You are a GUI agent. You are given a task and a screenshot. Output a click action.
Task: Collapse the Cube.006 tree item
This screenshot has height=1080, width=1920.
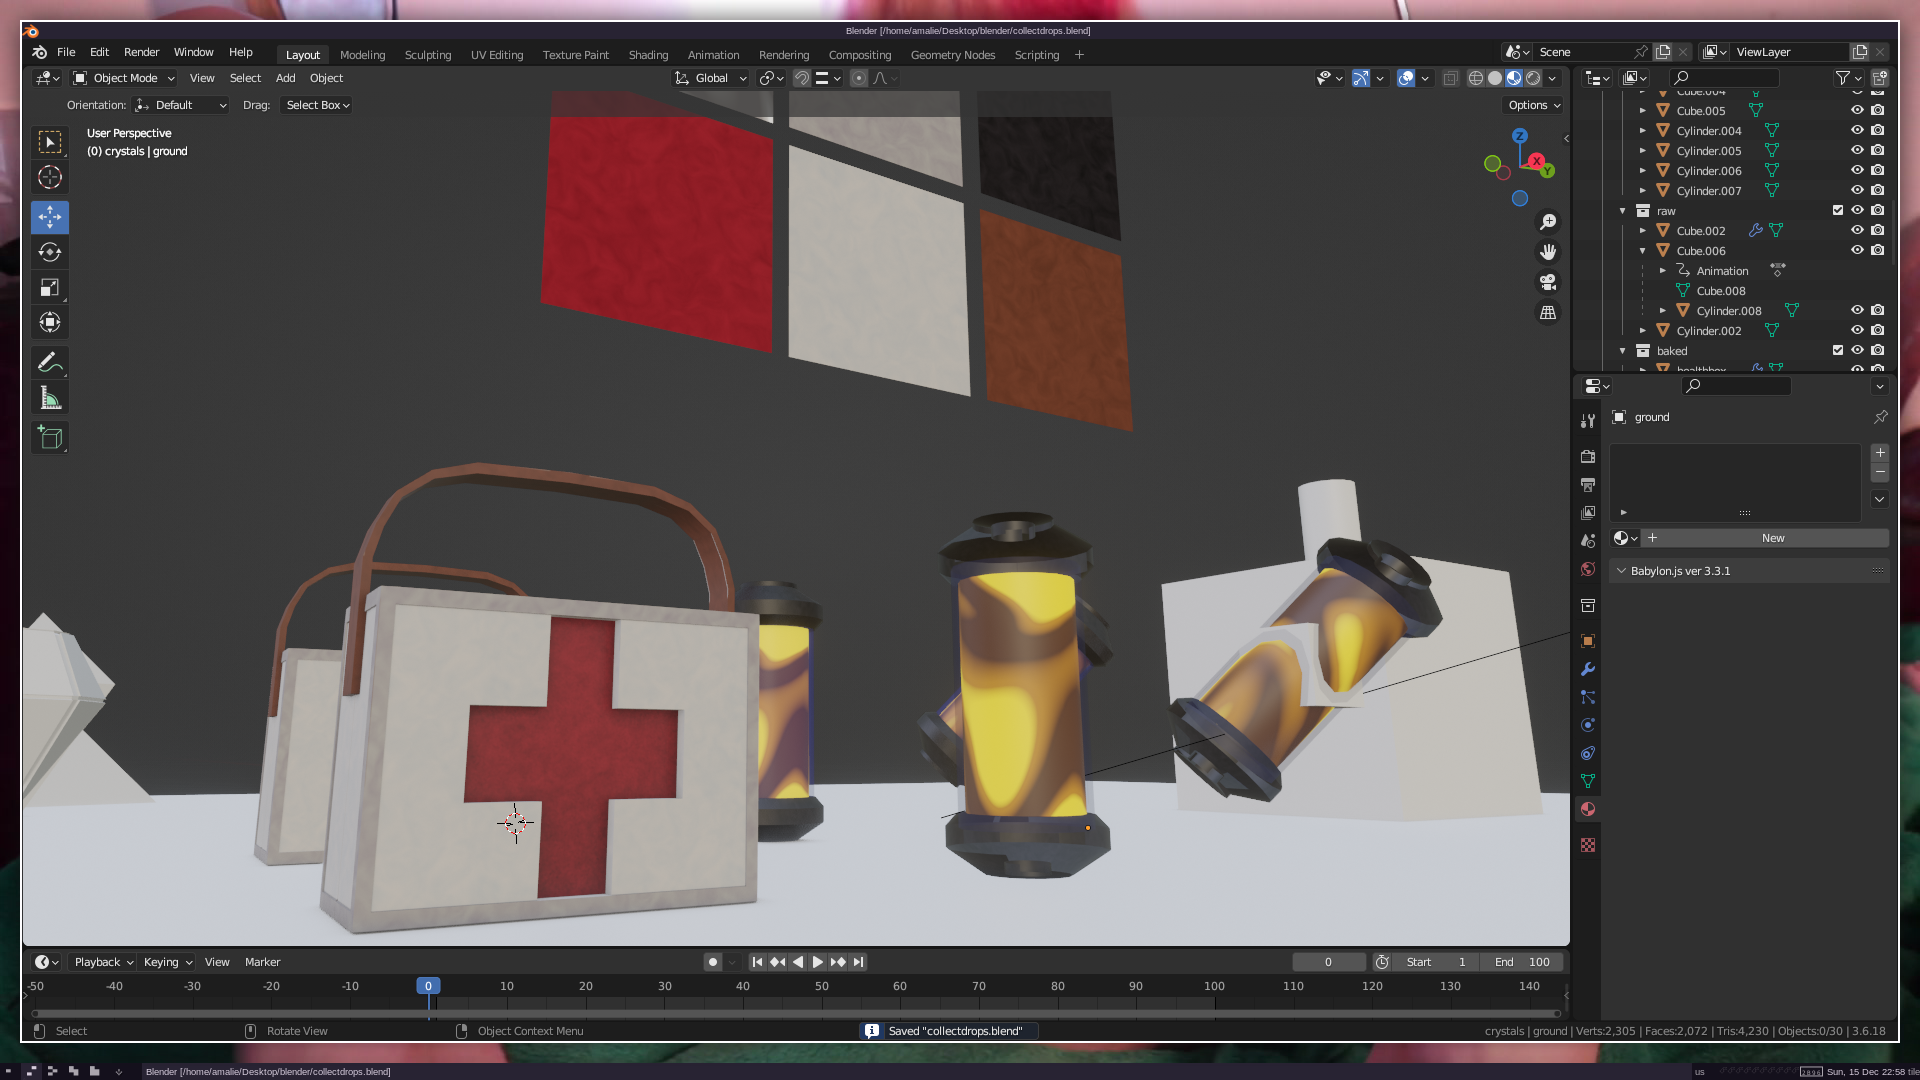click(1642, 251)
